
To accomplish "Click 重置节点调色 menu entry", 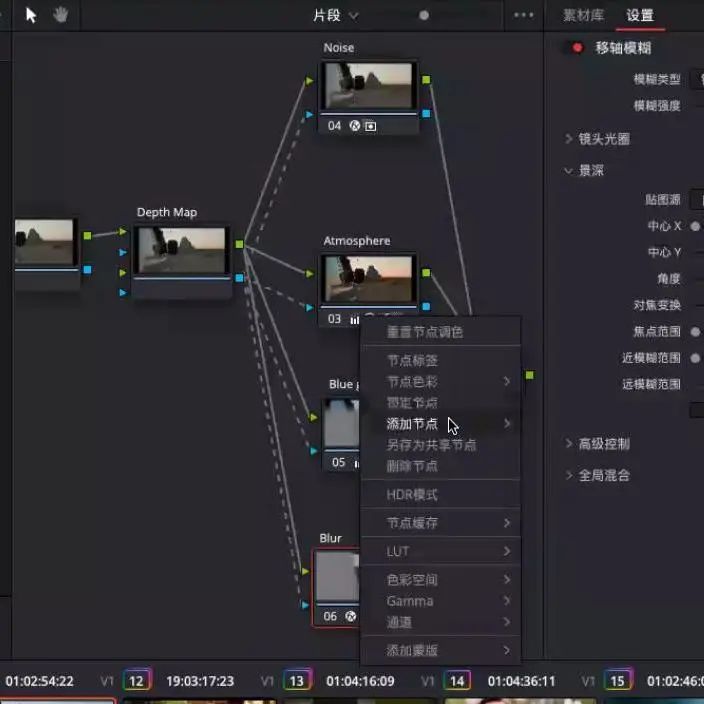I will pyautogui.click(x=425, y=332).
